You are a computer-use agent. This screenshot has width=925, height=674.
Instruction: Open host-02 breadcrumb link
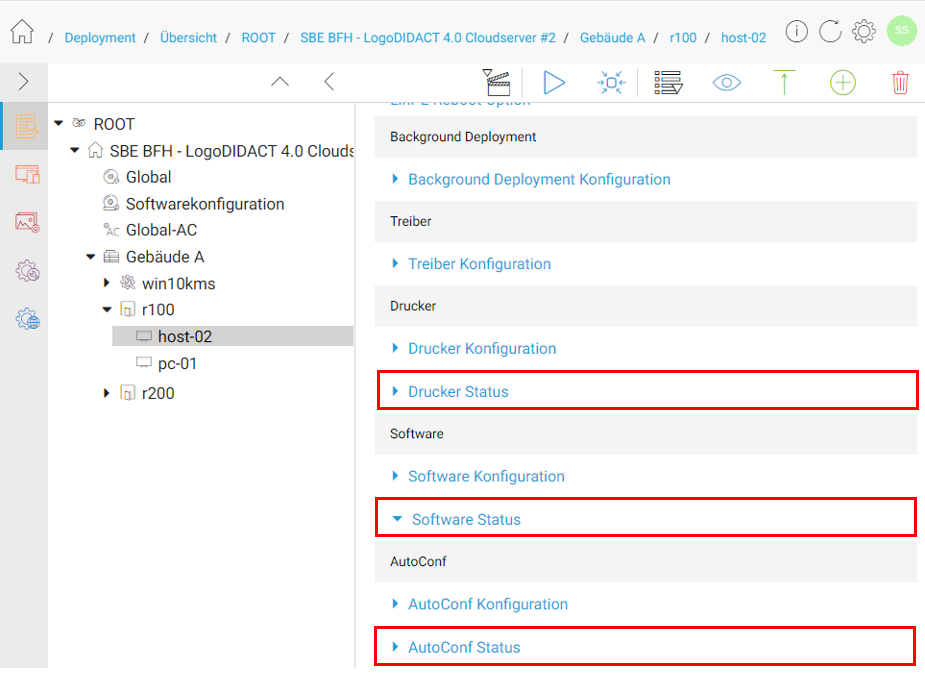[x=743, y=38]
